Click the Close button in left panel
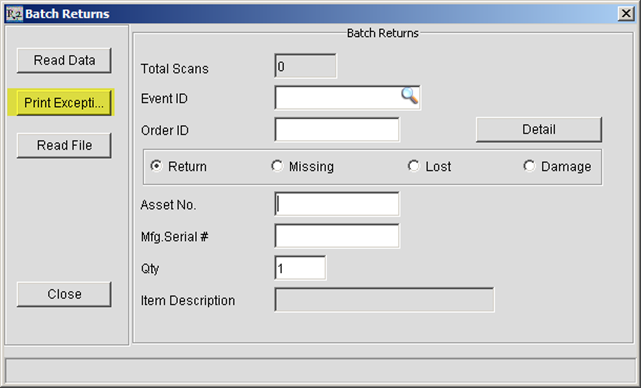The image size is (641, 388). (x=64, y=294)
